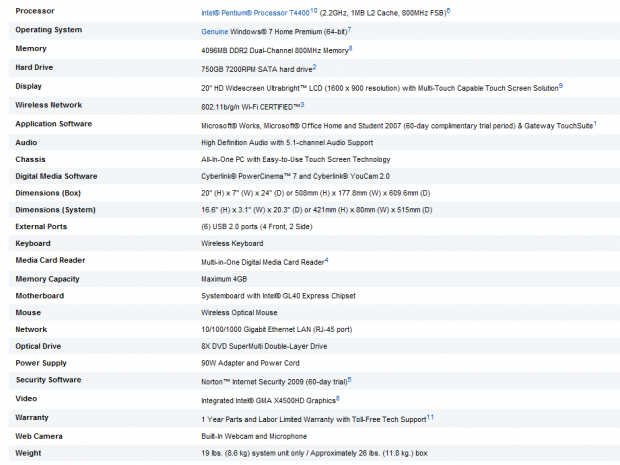Screen dimensions: 620x465
Task: Click the Audio row label
Action: [26, 143]
